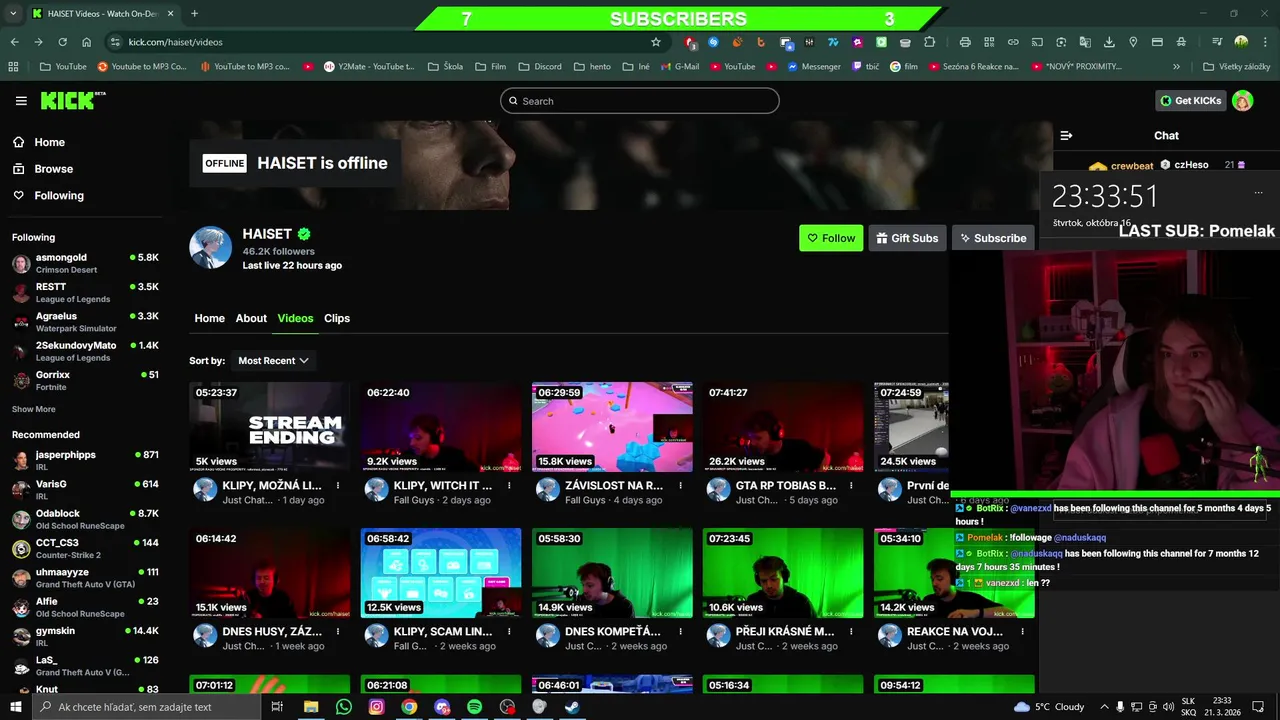Image resolution: width=1280 pixels, height=720 pixels.
Task: Open Agraelus channel in the sidebar
Action: pyautogui.click(x=85, y=322)
